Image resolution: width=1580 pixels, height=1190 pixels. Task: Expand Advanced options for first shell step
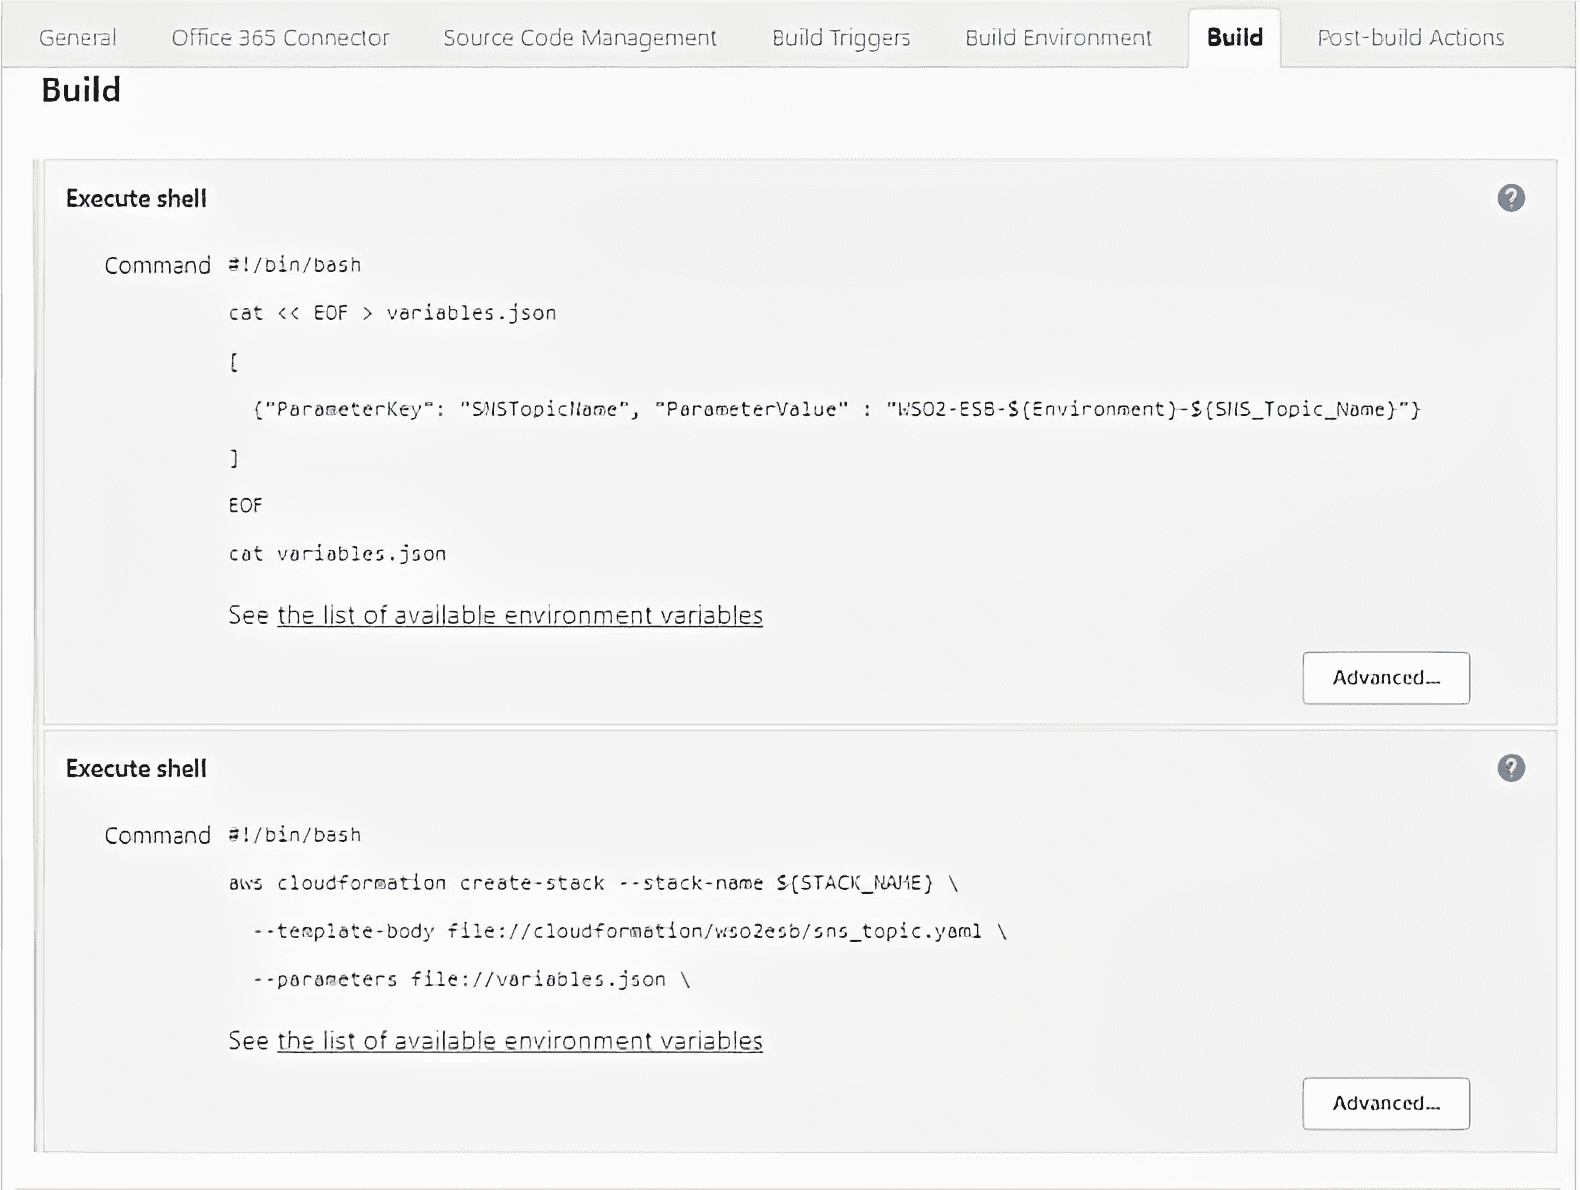pos(1385,678)
